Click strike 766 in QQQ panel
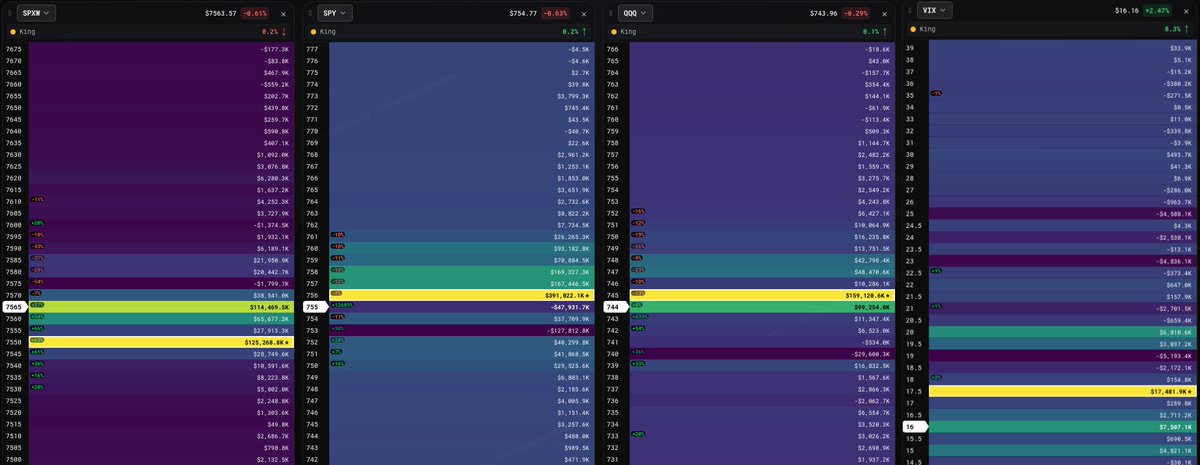The image size is (1200, 465). tap(612, 48)
